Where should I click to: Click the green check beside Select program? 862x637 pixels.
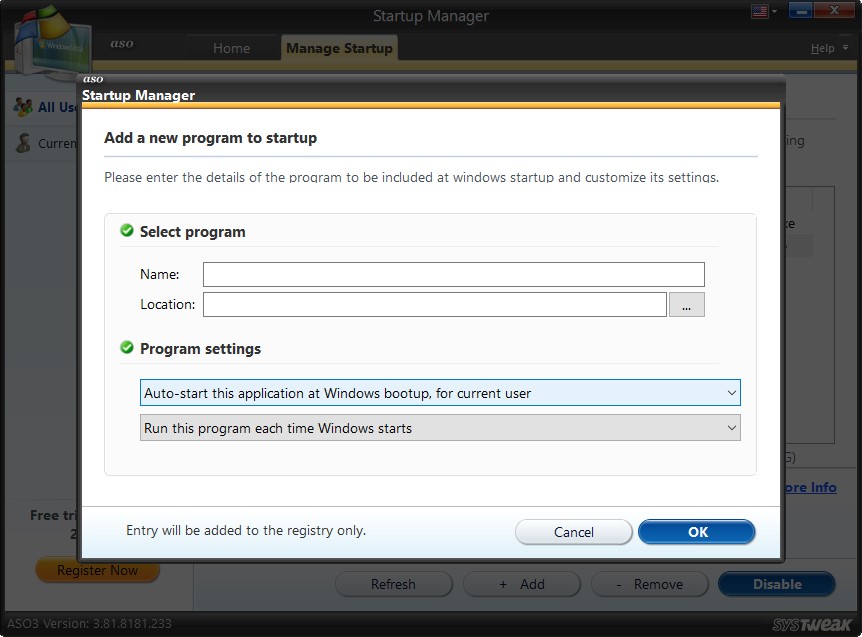126,229
